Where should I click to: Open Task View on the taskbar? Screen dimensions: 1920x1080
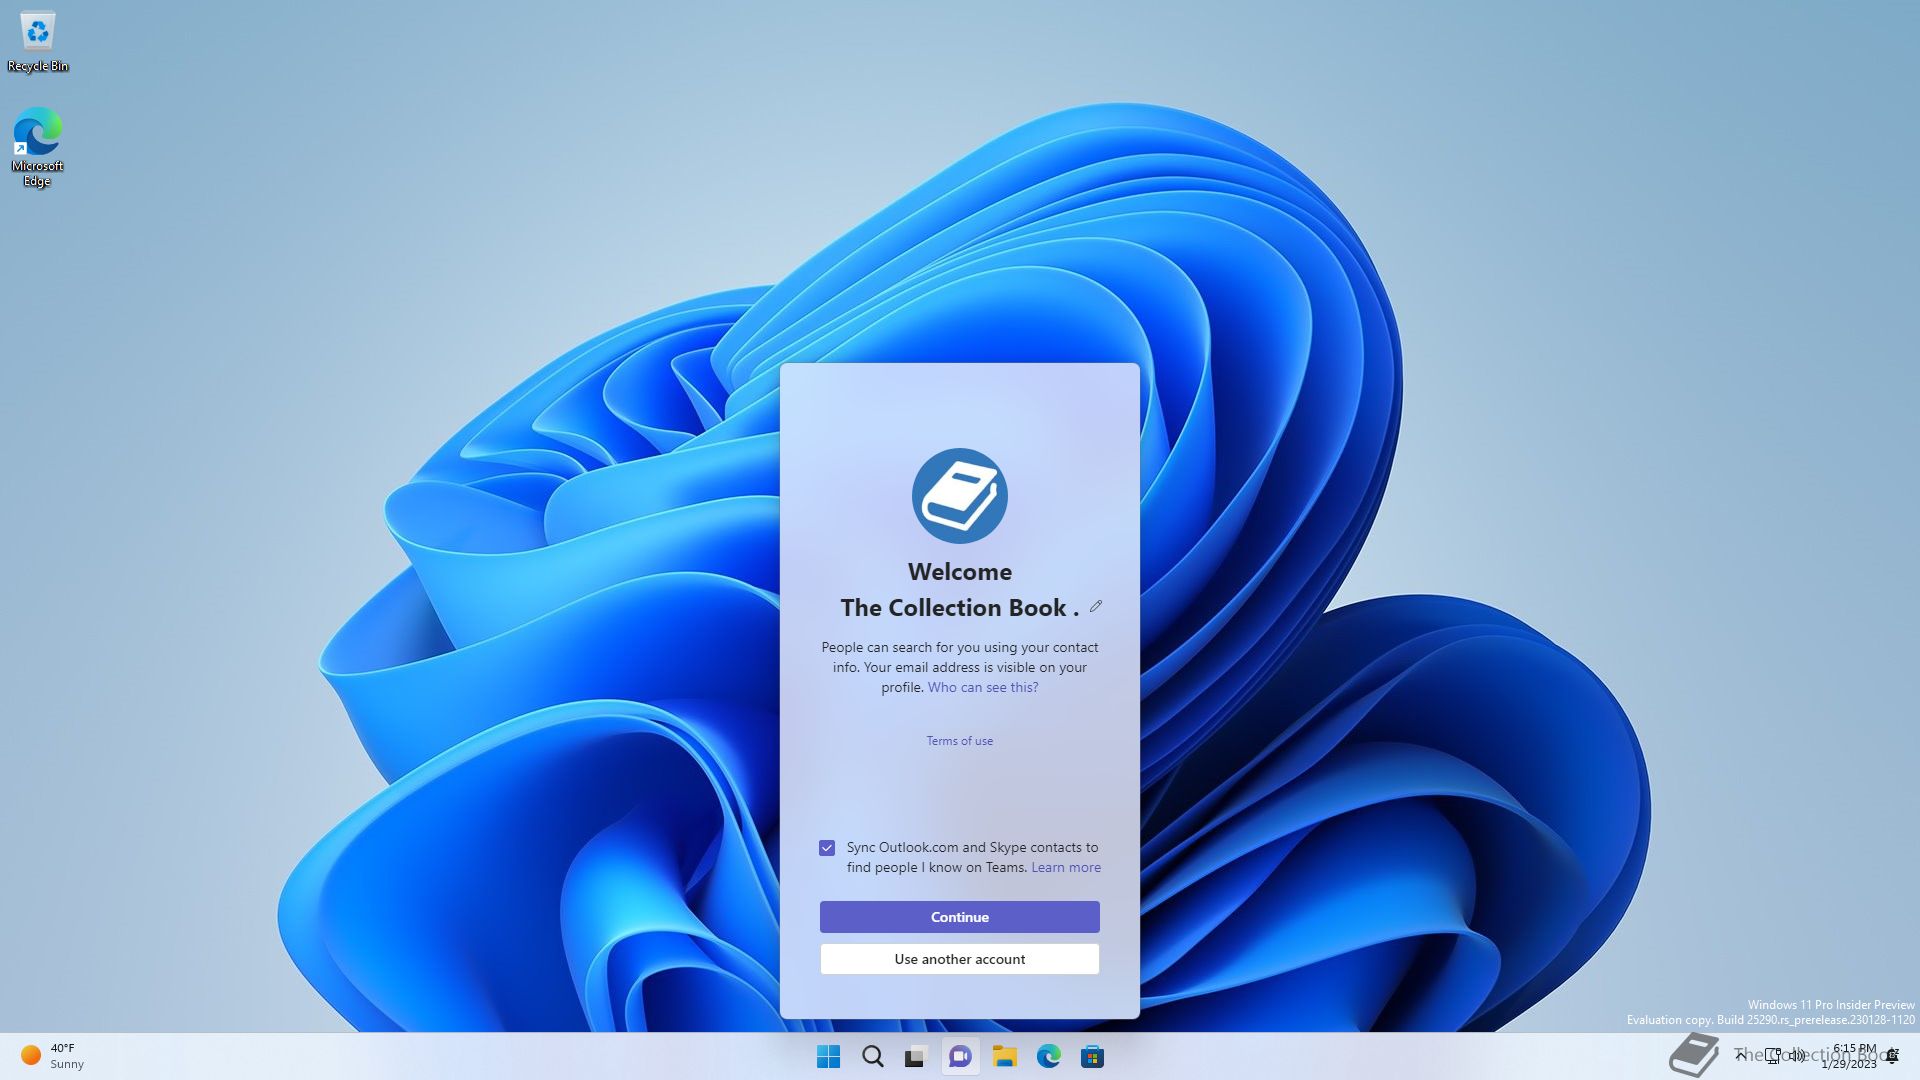(x=916, y=1056)
